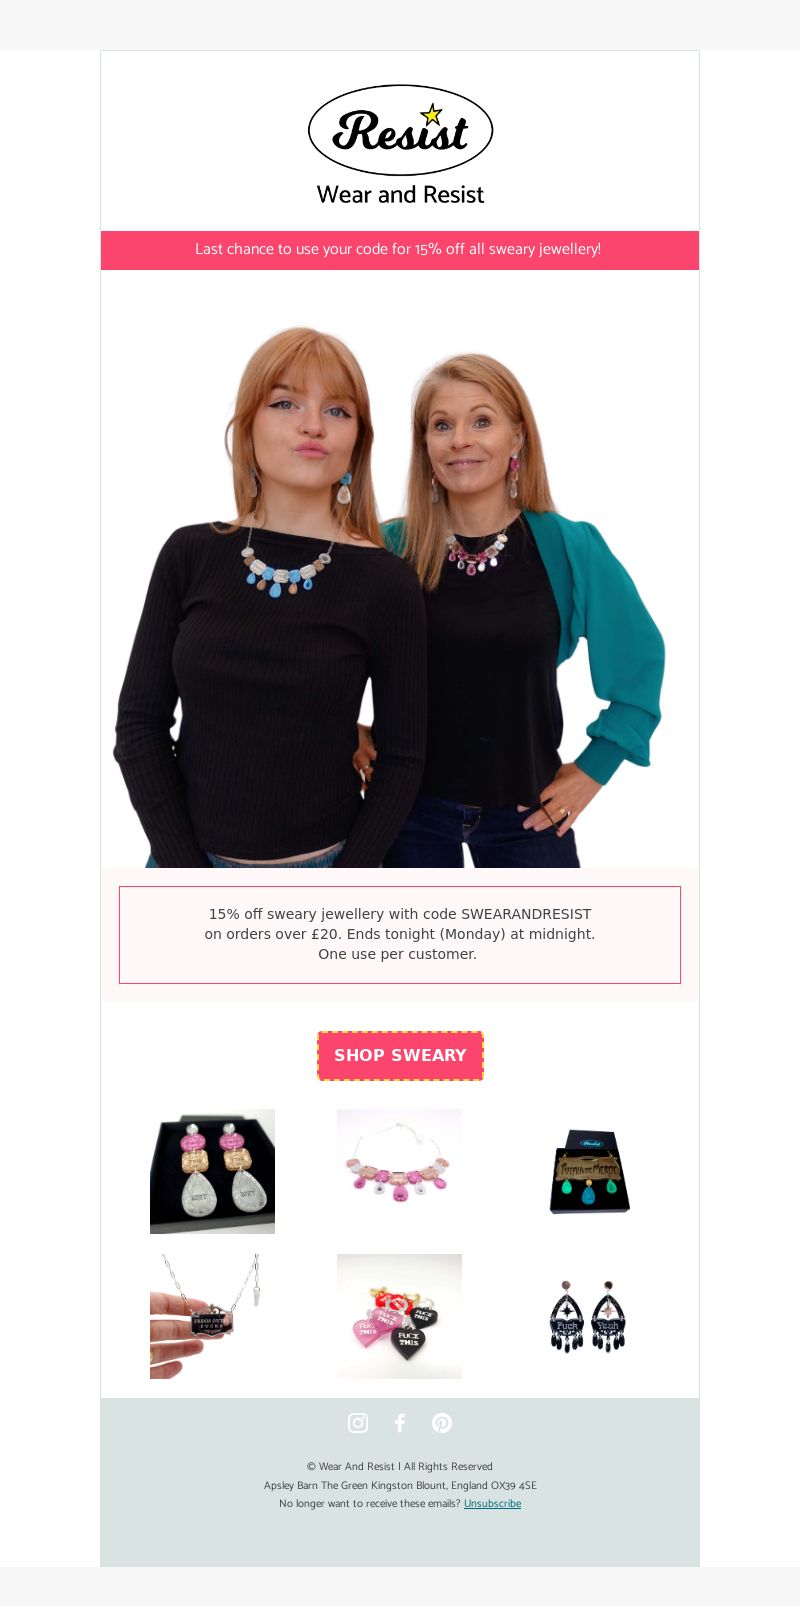Click the Apsley Barn address line
The image size is (800, 1606).
tap(400, 1485)
